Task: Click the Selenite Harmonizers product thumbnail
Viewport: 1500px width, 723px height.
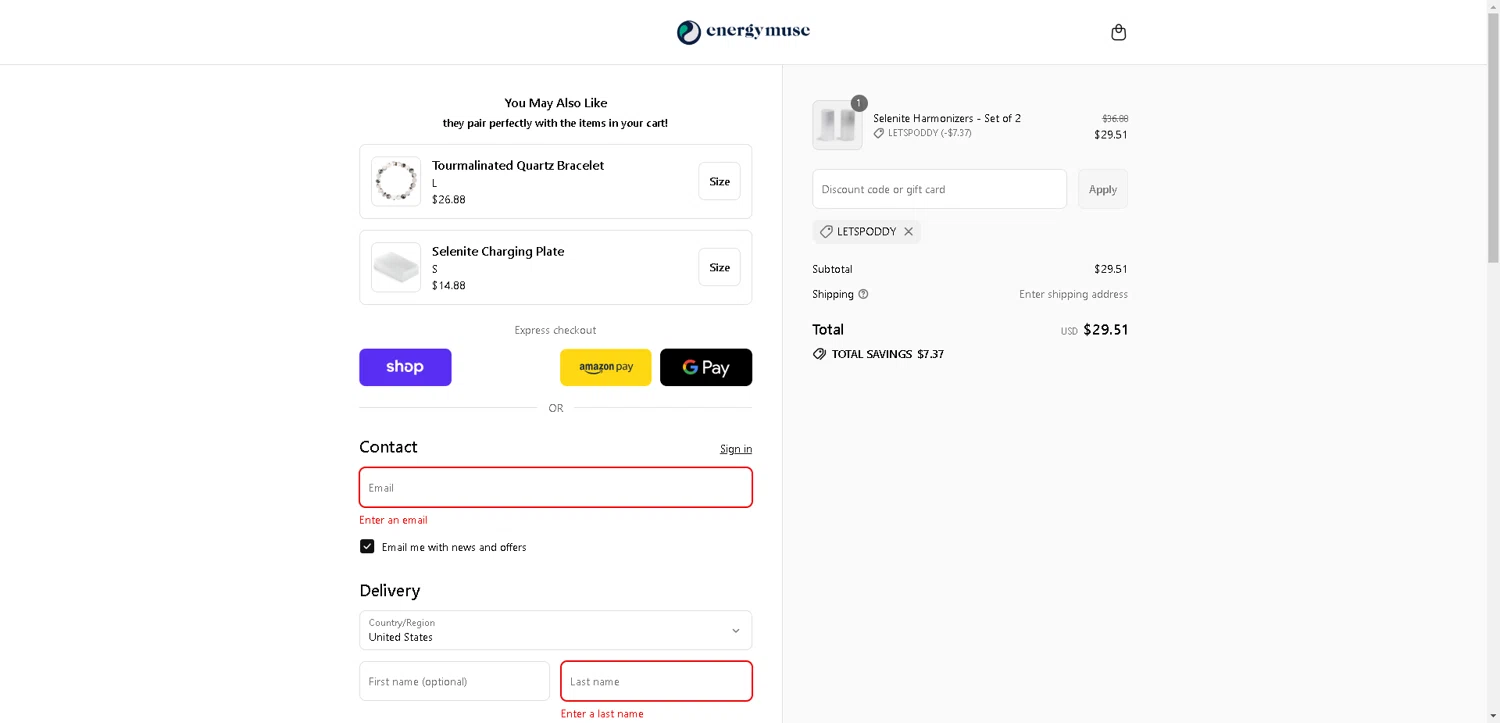Action: coord(837,125)
